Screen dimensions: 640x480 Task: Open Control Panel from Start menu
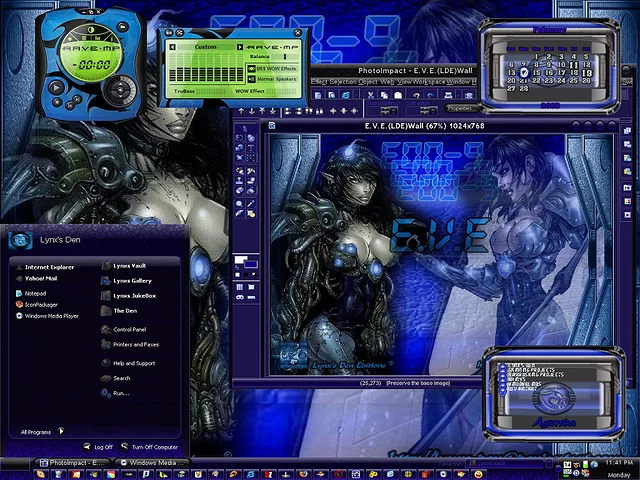[x=124, y=329]
